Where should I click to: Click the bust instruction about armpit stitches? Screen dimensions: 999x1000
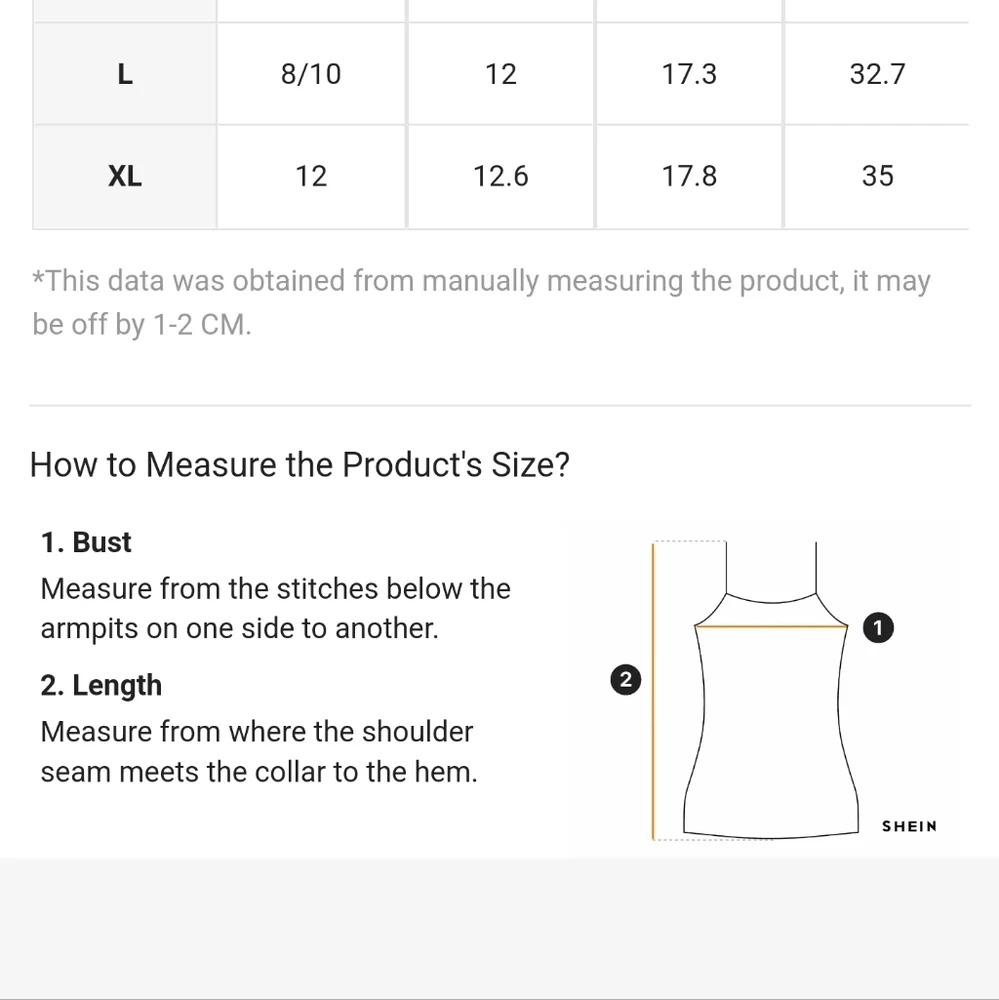tap(275, 608)
